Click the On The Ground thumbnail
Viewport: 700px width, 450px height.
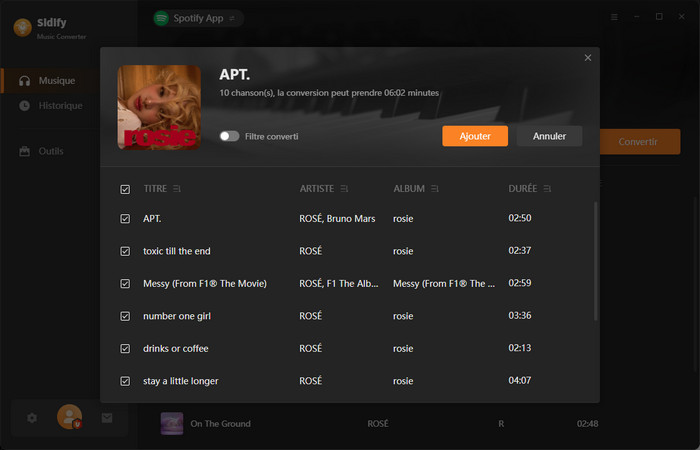click(172, 424)
